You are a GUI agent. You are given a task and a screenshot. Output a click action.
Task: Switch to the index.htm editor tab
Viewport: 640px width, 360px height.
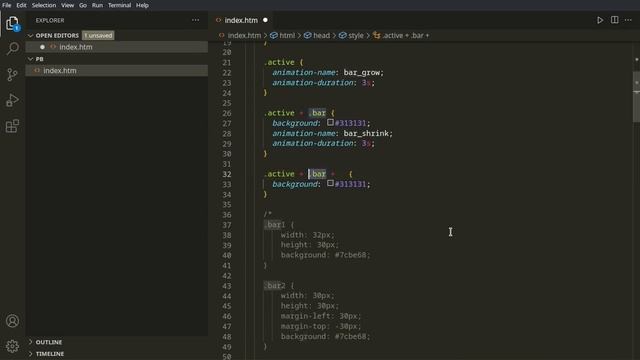click(242, 20)
